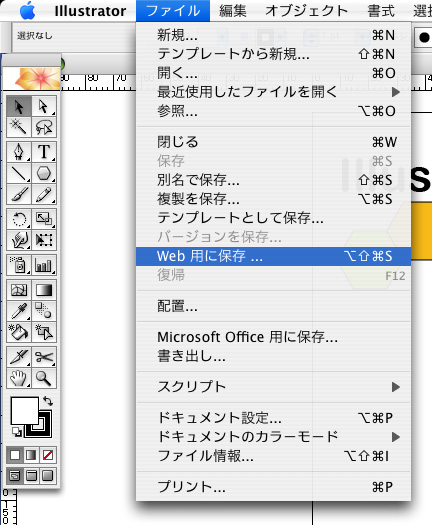
Task: Select the Symbol Sprayer tool
Action: [x=19, y=265]
